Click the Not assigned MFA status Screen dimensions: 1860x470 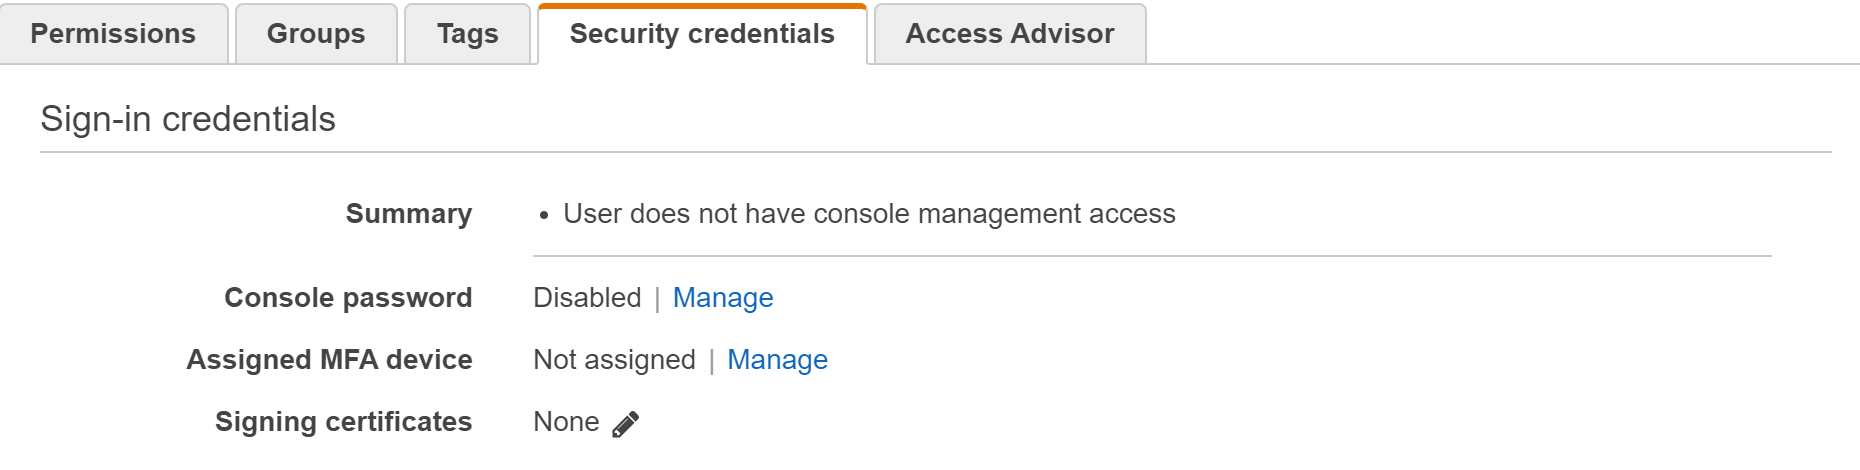click(x=614, y=360)
